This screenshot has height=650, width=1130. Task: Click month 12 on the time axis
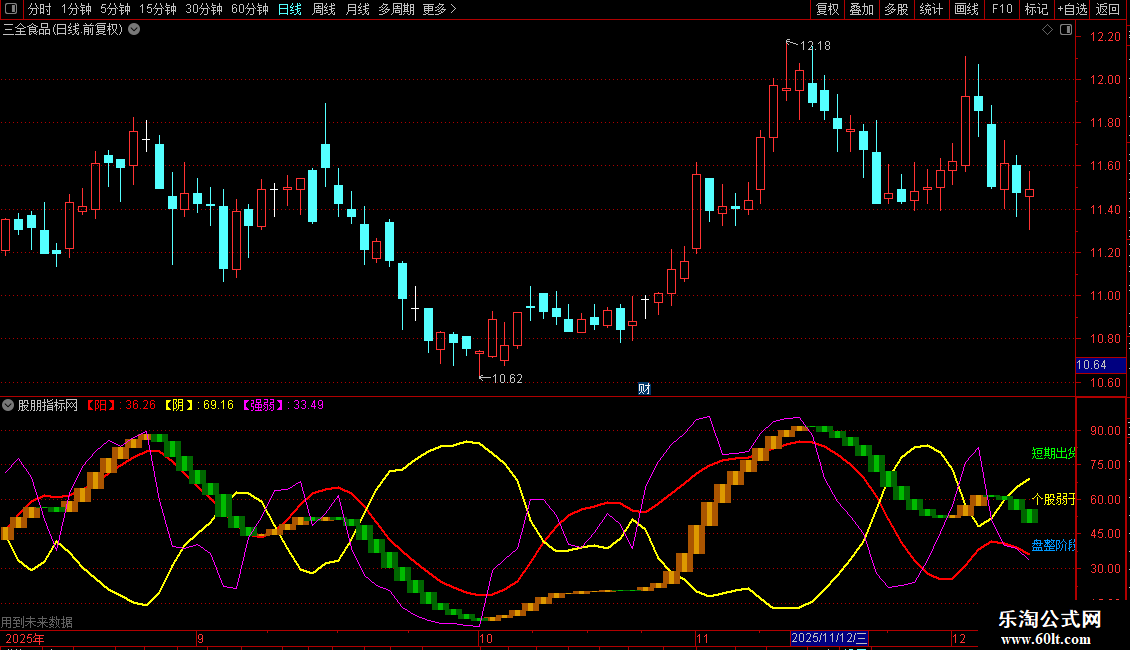tap(958, 638)
